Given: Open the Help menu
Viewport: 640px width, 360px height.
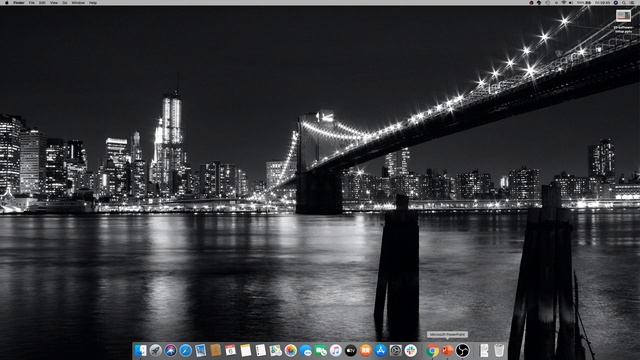Looking at the screenshot, I should (x=93, y=2).
